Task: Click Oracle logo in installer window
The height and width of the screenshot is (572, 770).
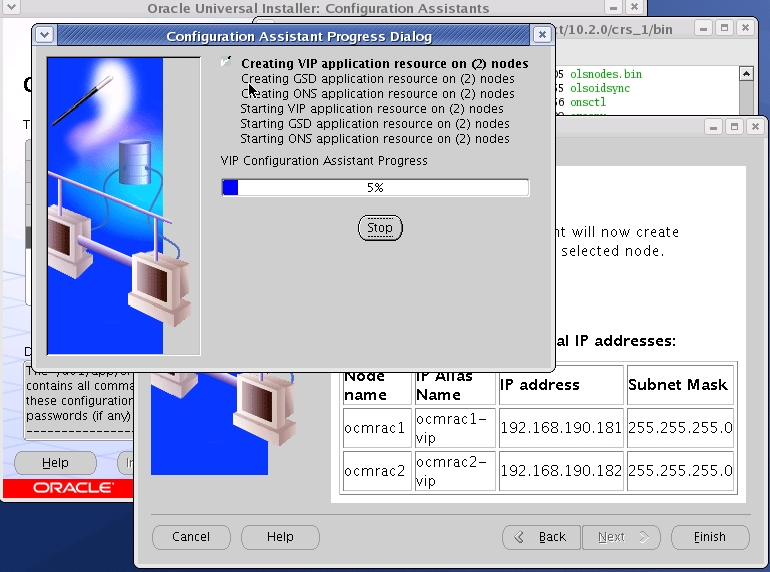Action: 73,488
